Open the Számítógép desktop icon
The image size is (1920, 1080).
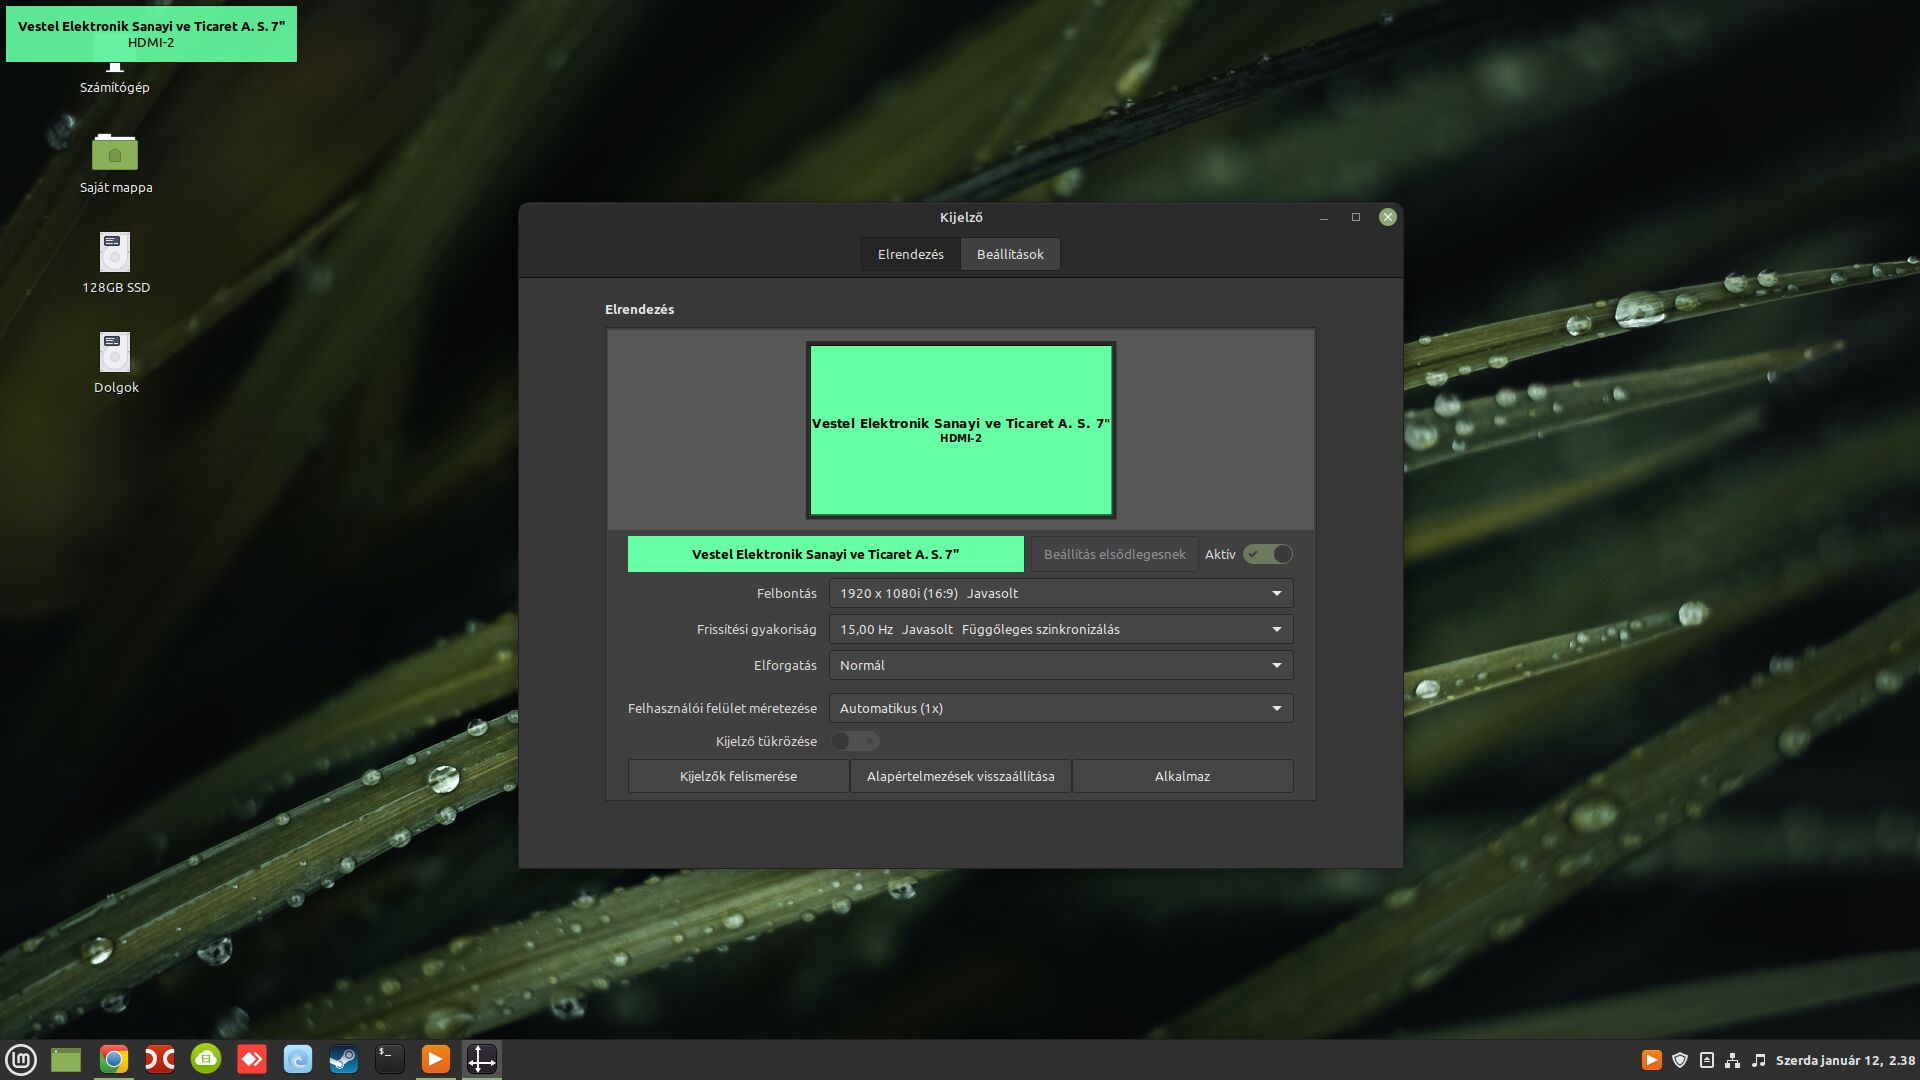(x=115, y=80)
